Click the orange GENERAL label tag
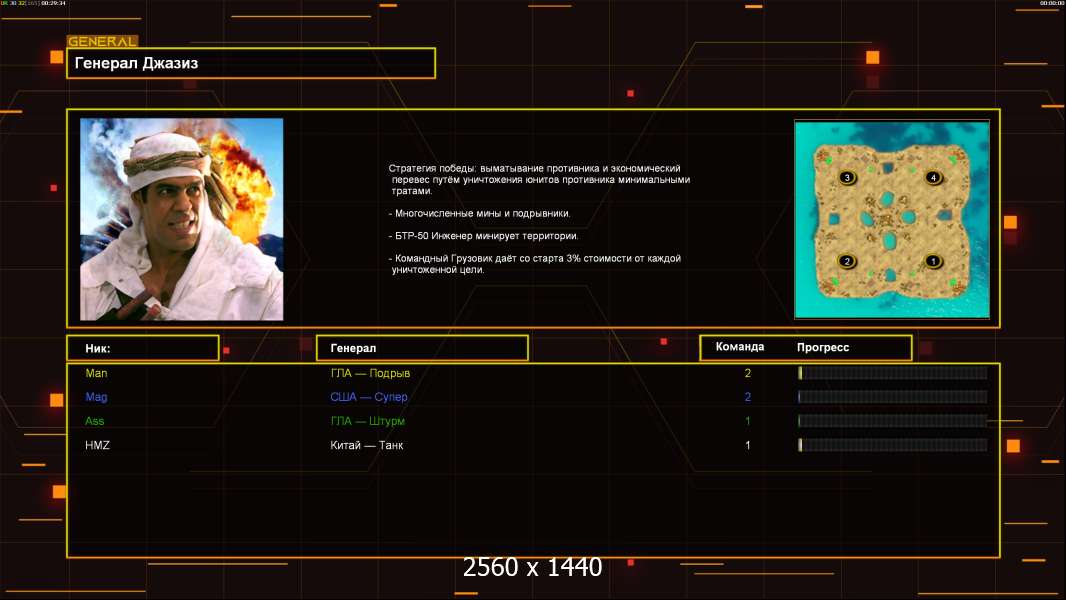This screenshot has width=1066, height=600. click(x=102, y=42)
